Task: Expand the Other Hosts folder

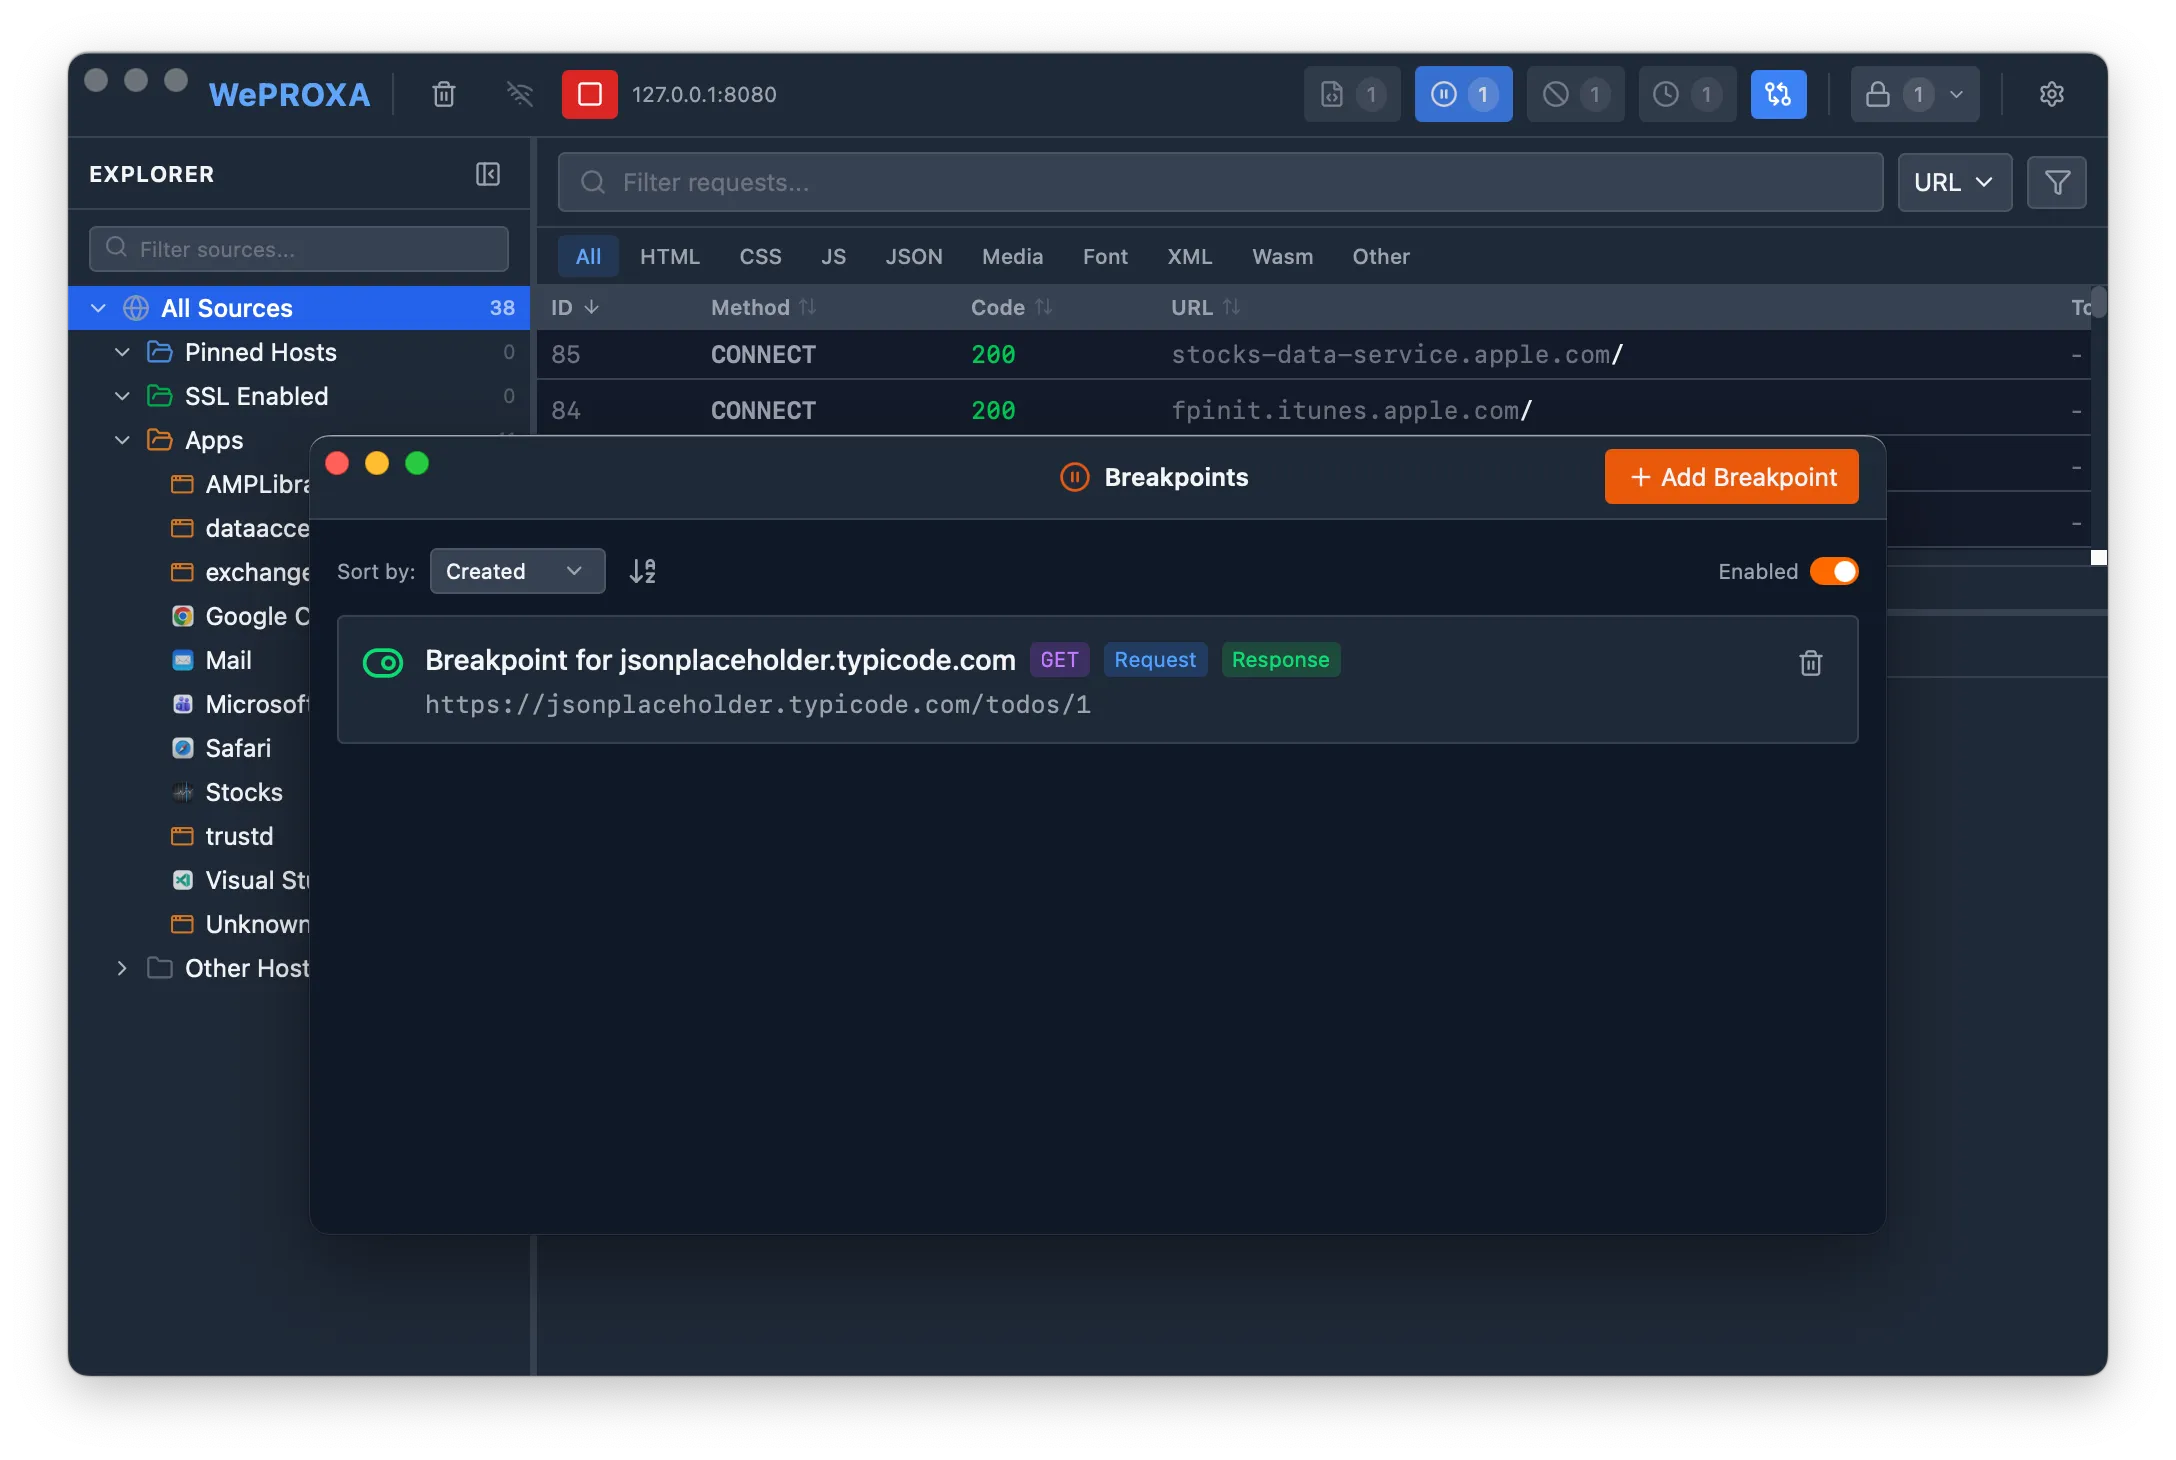Action: (122, 968)
